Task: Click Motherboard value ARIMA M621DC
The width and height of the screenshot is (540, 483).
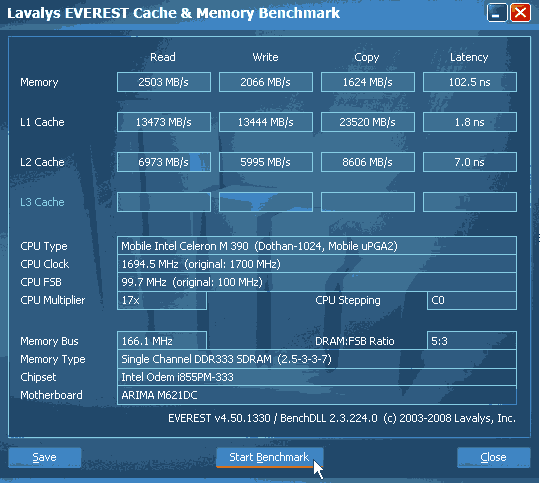Action: tap(317, 395)
